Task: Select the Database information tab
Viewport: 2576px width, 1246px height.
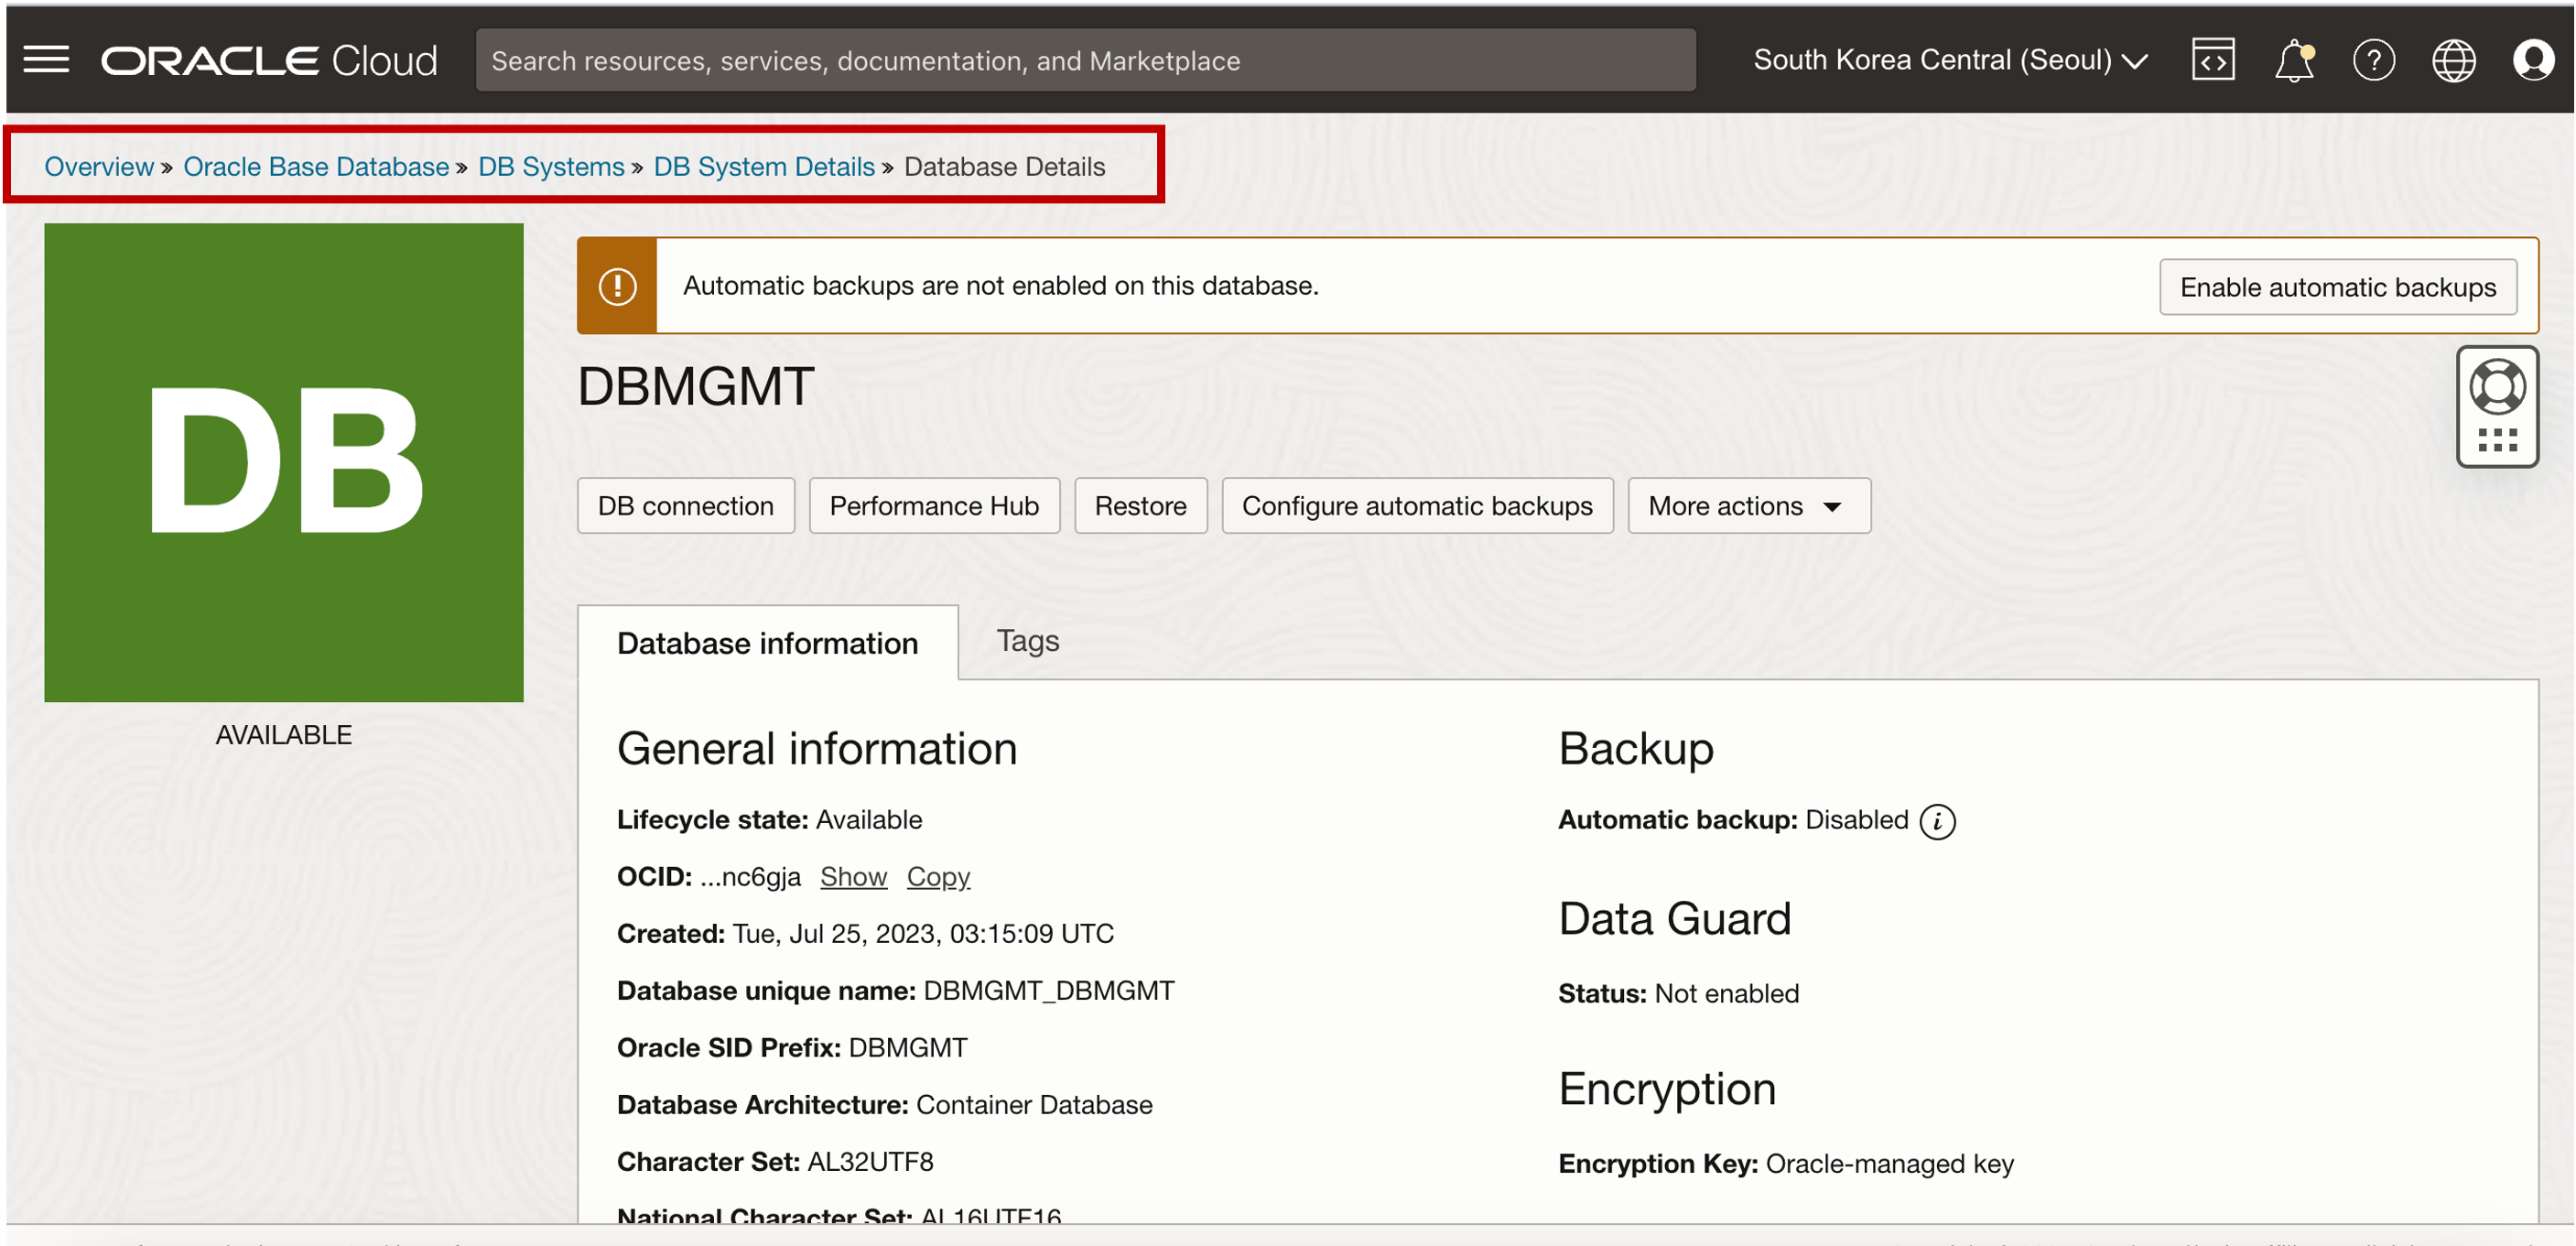Action: [x=767, y=643]
